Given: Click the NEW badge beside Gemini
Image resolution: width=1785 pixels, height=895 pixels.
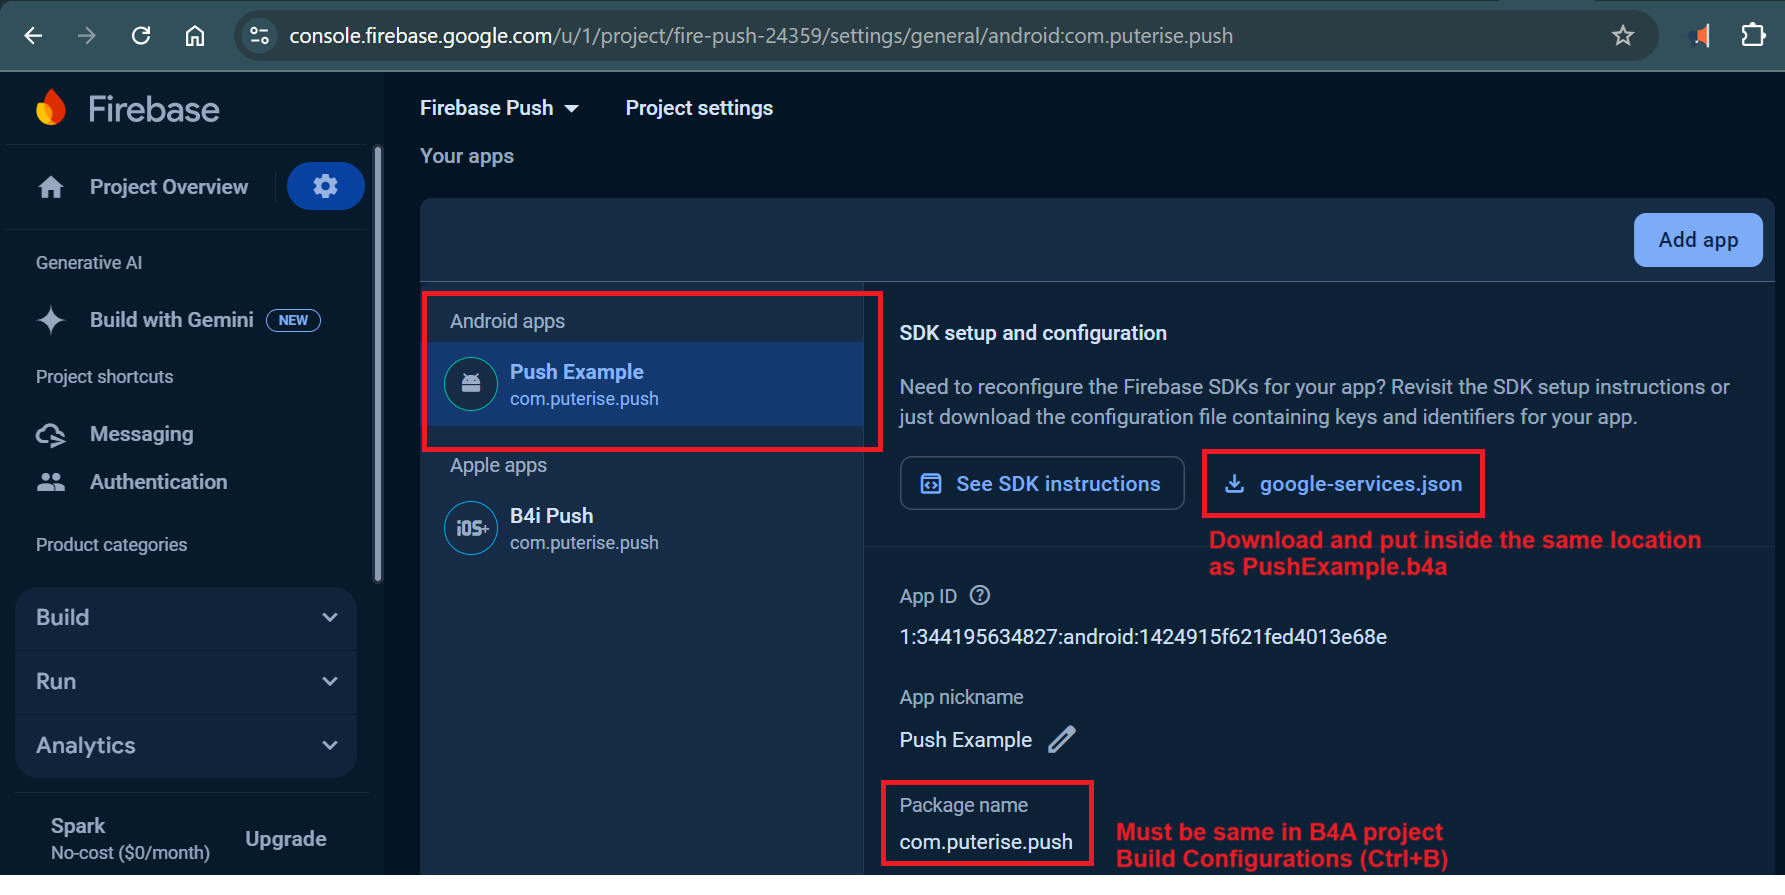Looking at the screenshot, I should tap(293, 320).
